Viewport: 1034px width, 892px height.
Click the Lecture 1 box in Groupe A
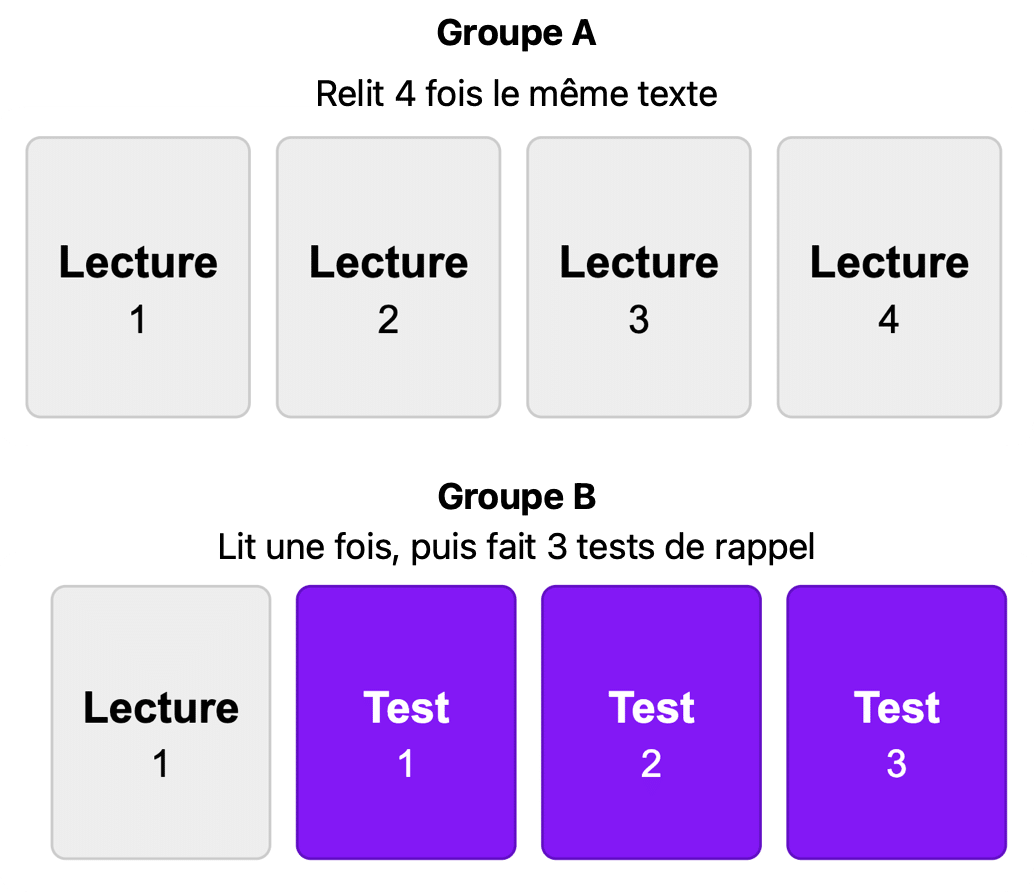tap(138, 277)
